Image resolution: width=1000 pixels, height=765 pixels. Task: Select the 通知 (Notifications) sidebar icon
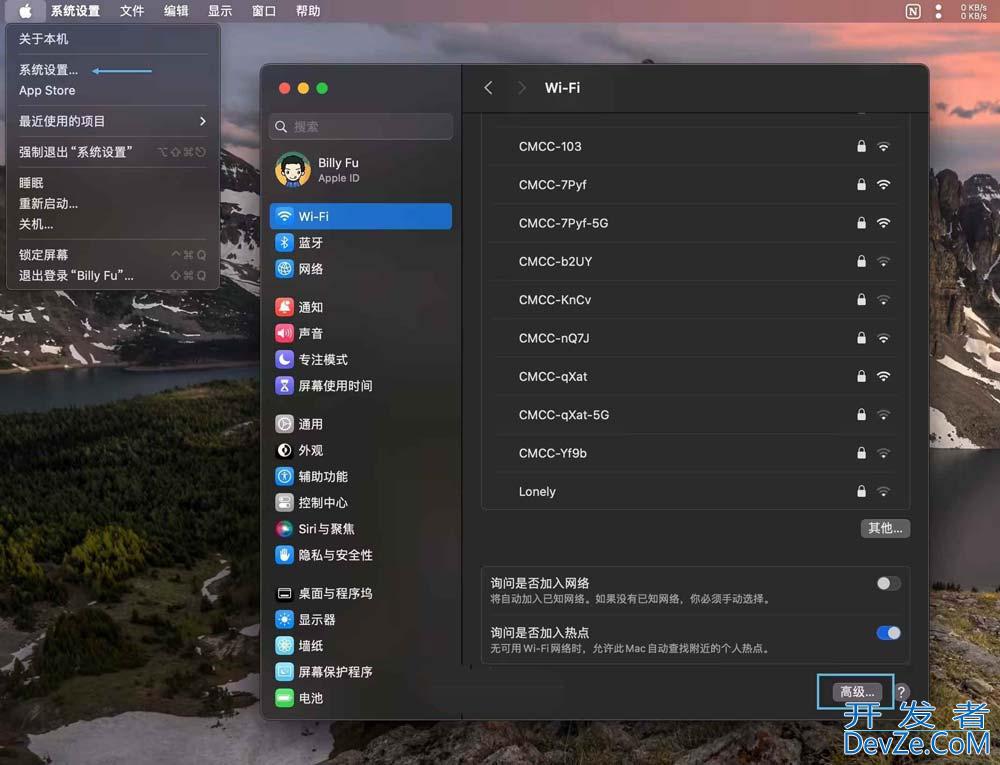(x=285, y=307)
